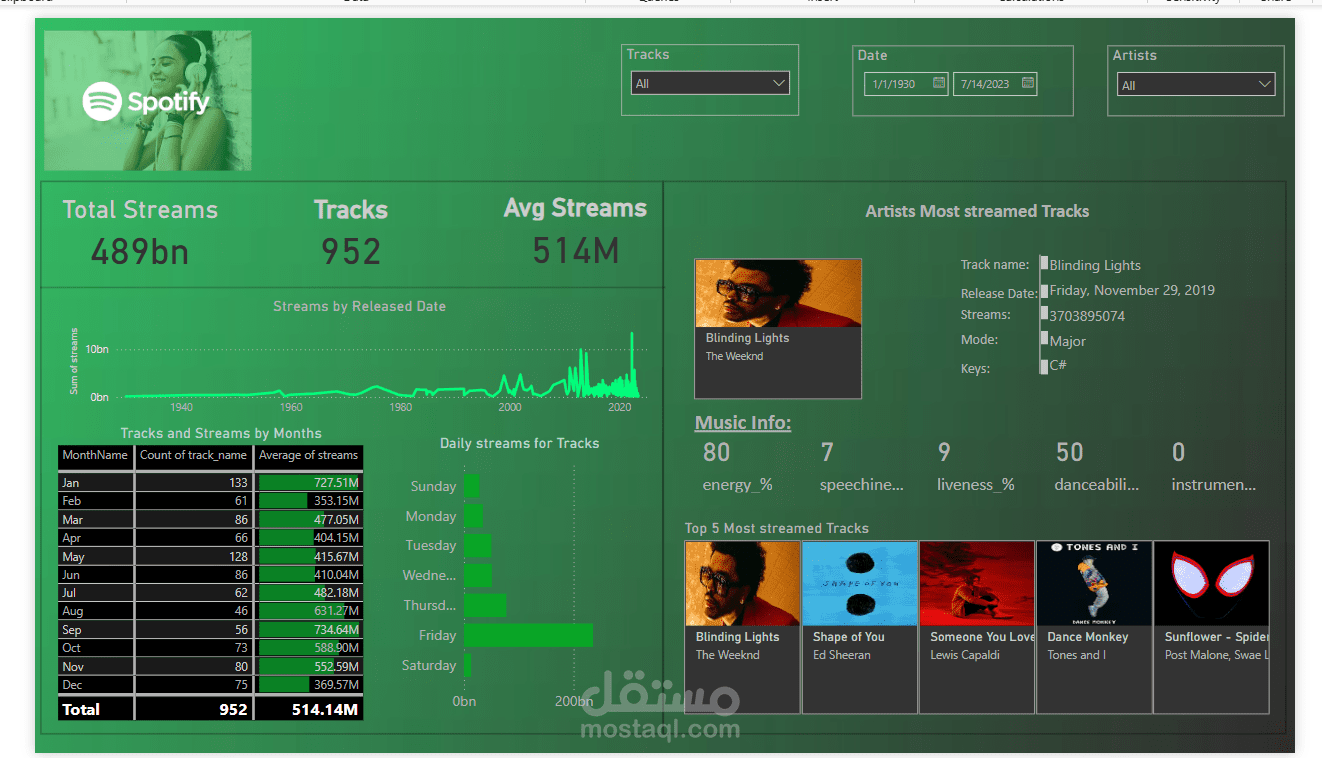Open the Artists slicer dropdown
Screen dimensions: 1322x758
[x=1196, y=85]
